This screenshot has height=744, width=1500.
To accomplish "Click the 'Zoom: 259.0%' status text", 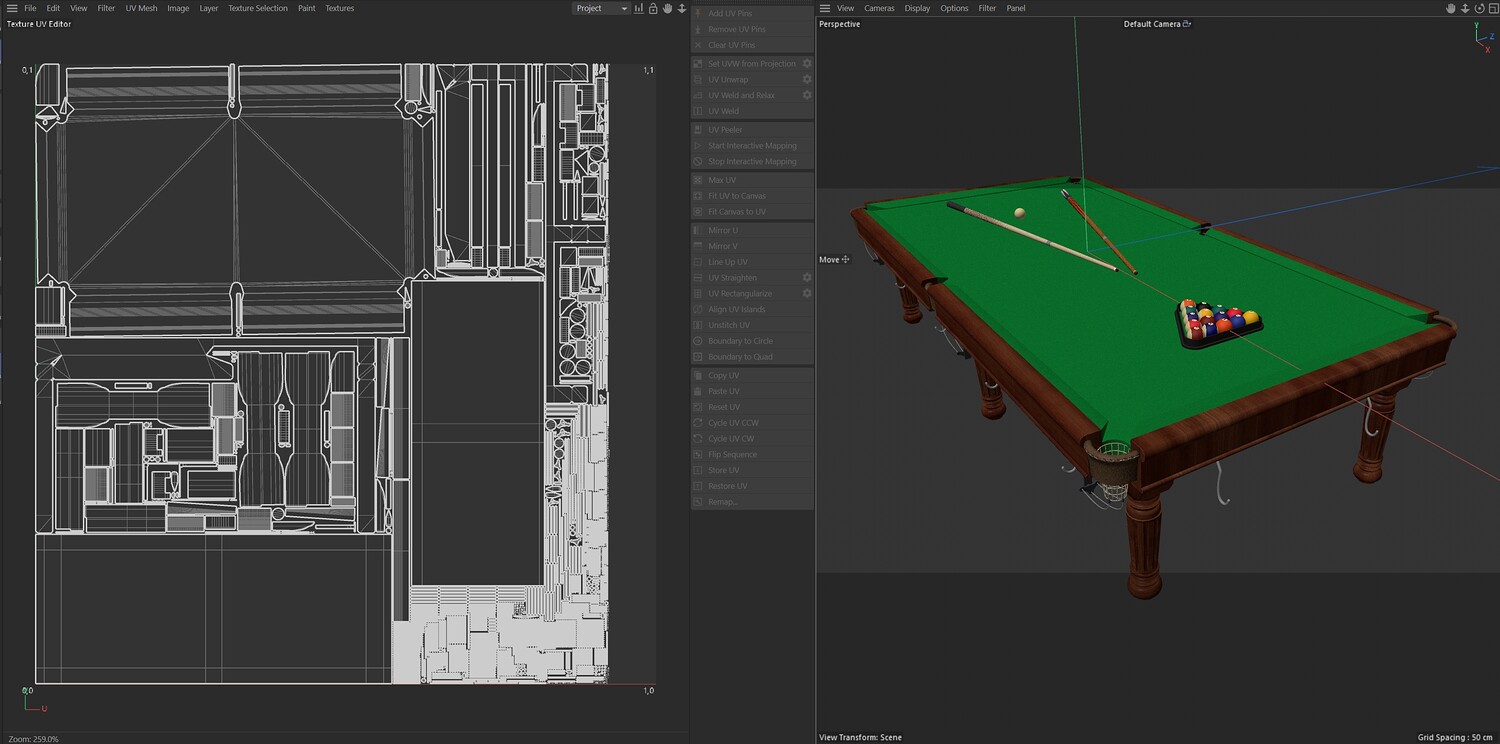I will point(33,738).
